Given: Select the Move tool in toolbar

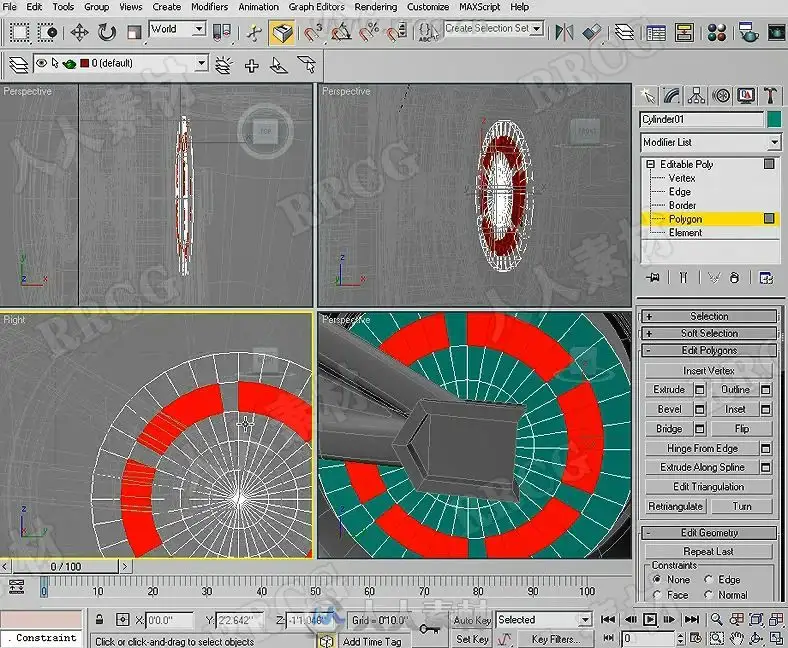Looking at the screenshot, I should tap(80, 32).
